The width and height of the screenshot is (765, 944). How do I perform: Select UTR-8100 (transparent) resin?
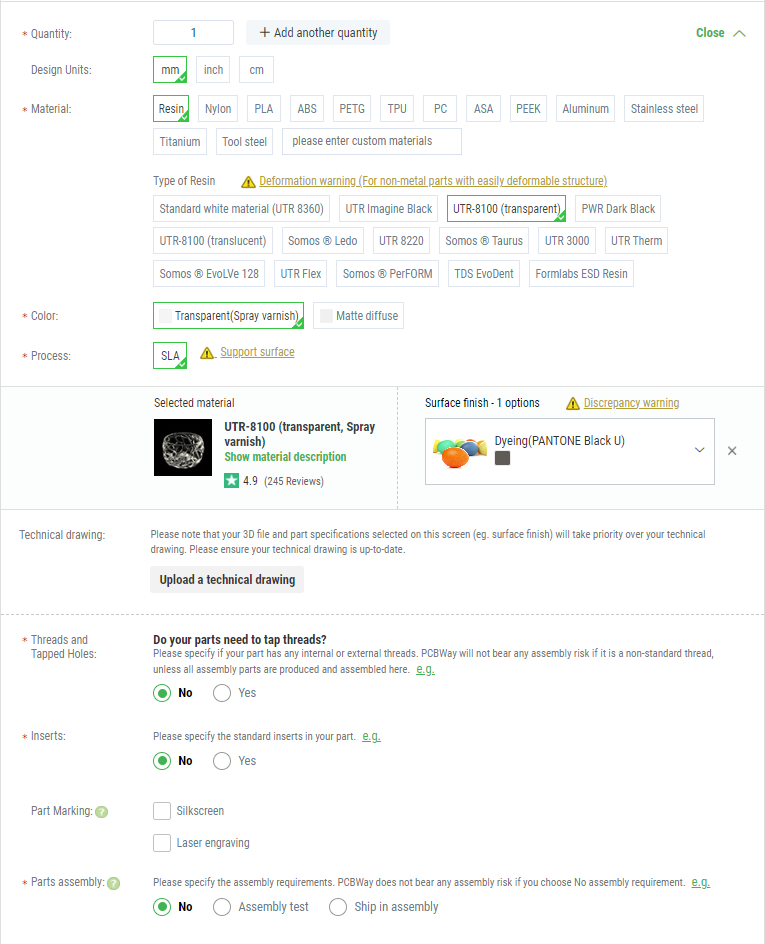tap(507, 209)
